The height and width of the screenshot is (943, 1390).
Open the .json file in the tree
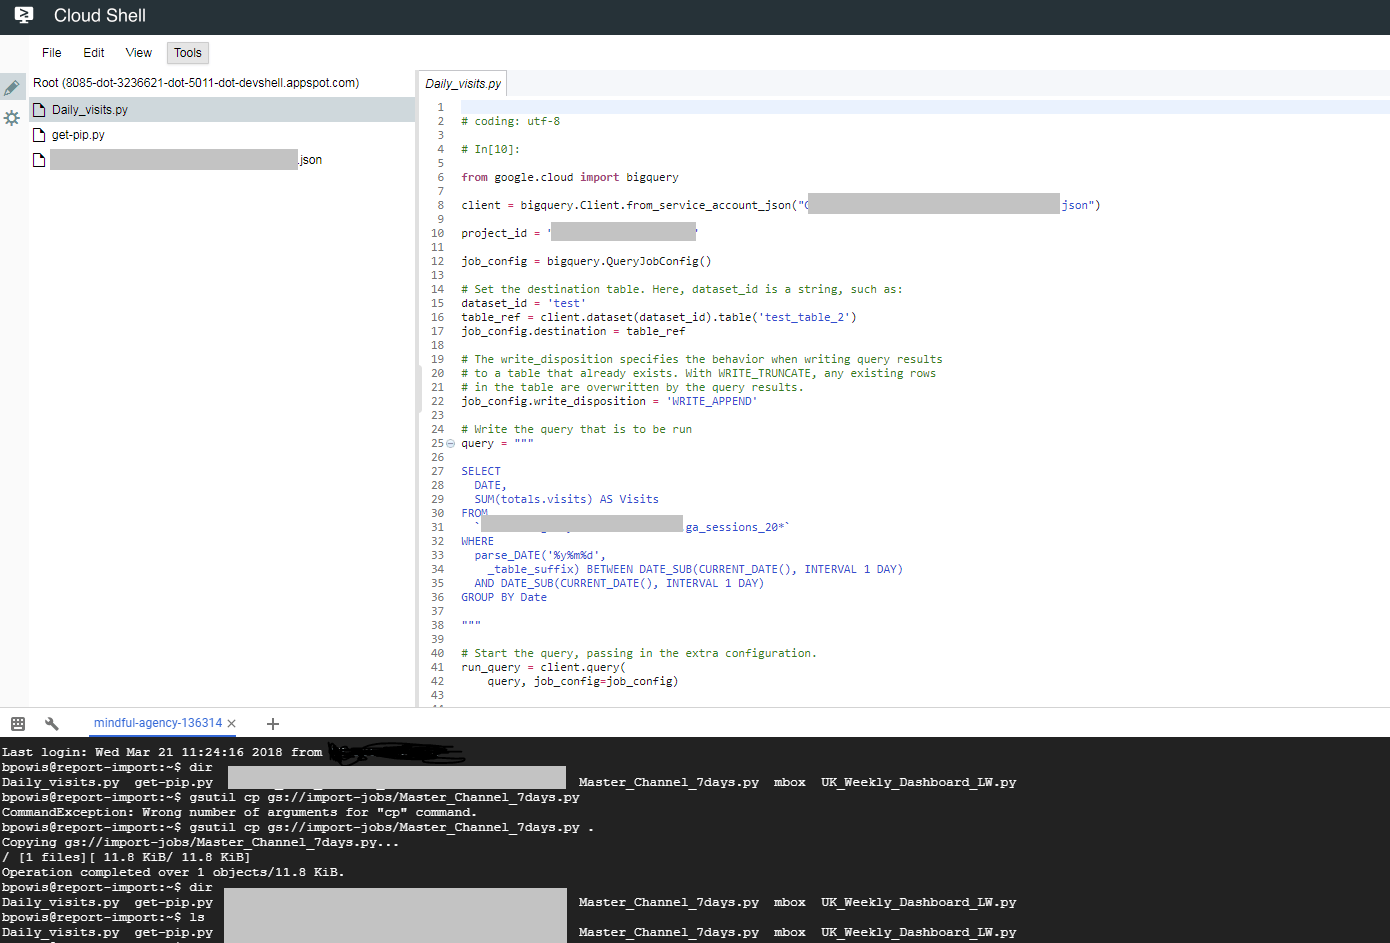point(186,160)
